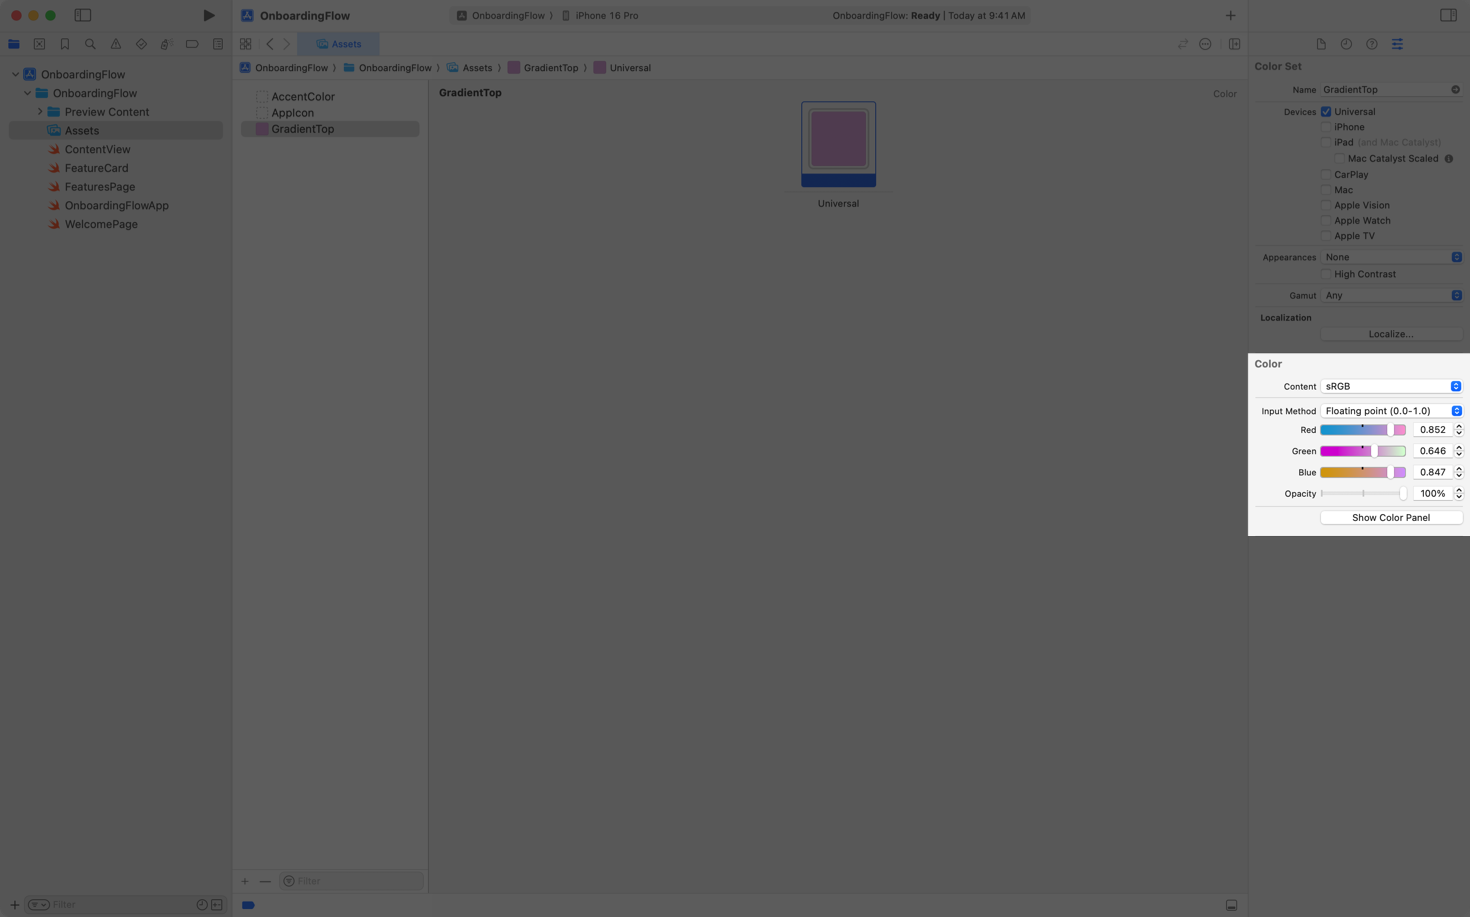This screenshot has height=917, width=1470.
Task: Open the Quick Help inspector question icon
Action: [1371, 44]
